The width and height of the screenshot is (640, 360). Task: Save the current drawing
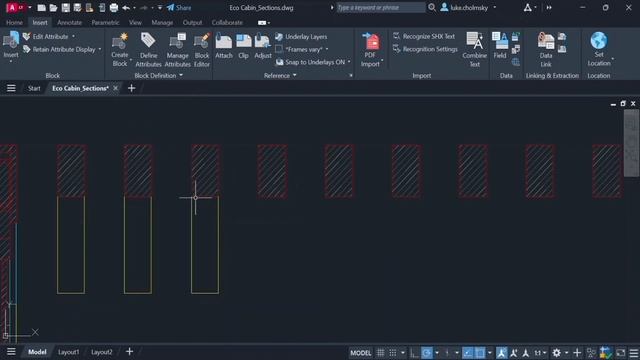(x=65, y=7)
